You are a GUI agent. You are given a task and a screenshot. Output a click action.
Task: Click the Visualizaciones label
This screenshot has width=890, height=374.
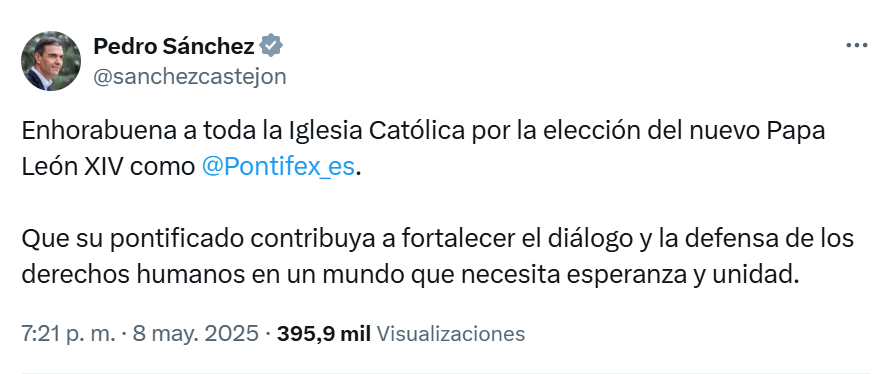(x=451, y=334)
